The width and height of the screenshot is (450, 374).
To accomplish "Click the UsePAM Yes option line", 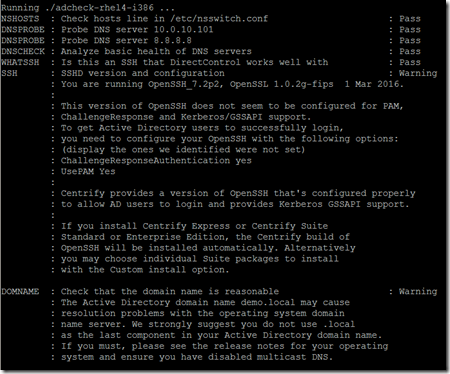I will pyautogui.click(x=88, y=171).
